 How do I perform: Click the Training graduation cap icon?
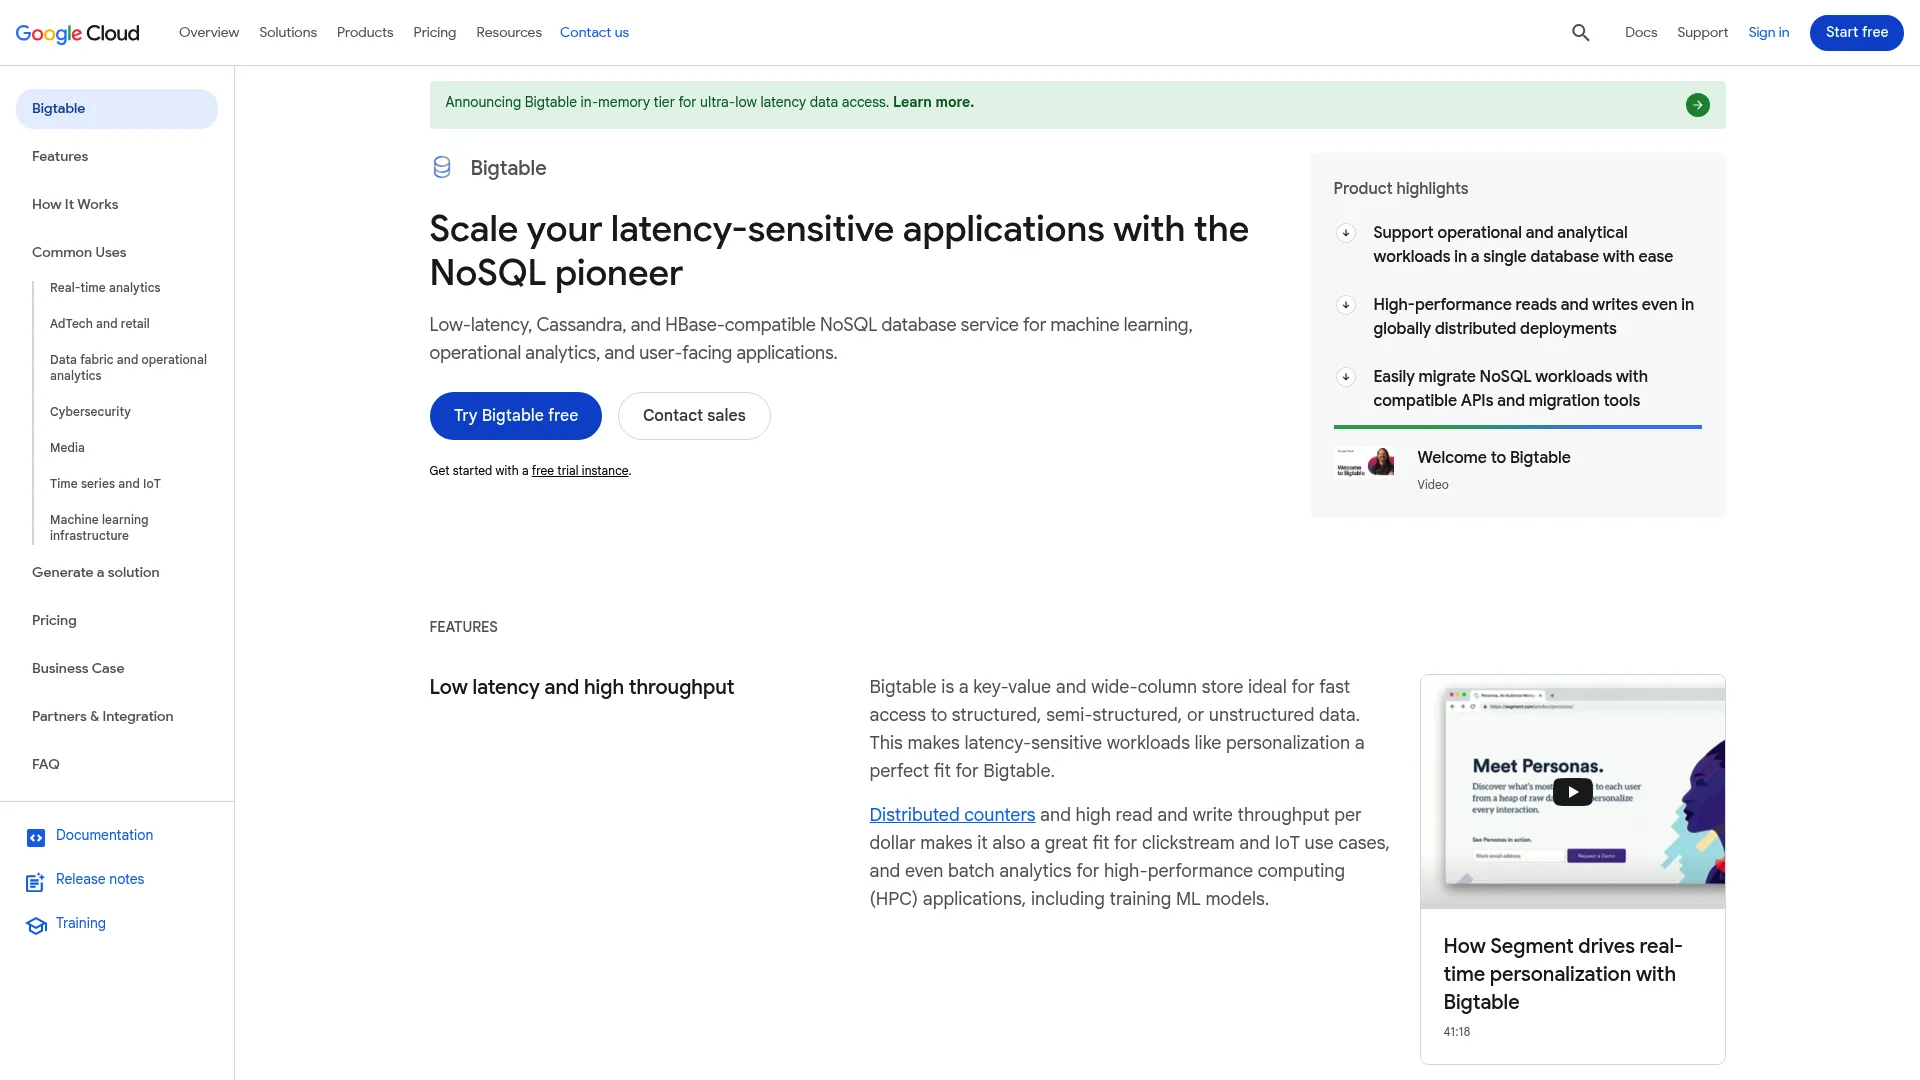(36, 926)
